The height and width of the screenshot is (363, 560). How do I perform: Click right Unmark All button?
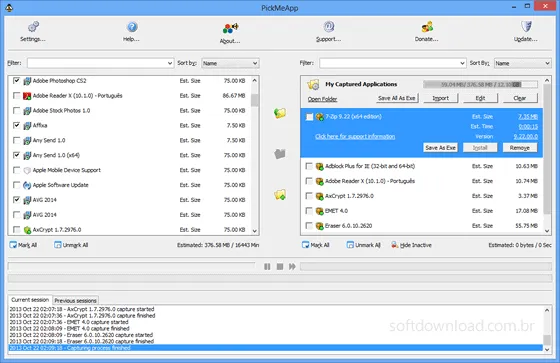tap(363, 245)
